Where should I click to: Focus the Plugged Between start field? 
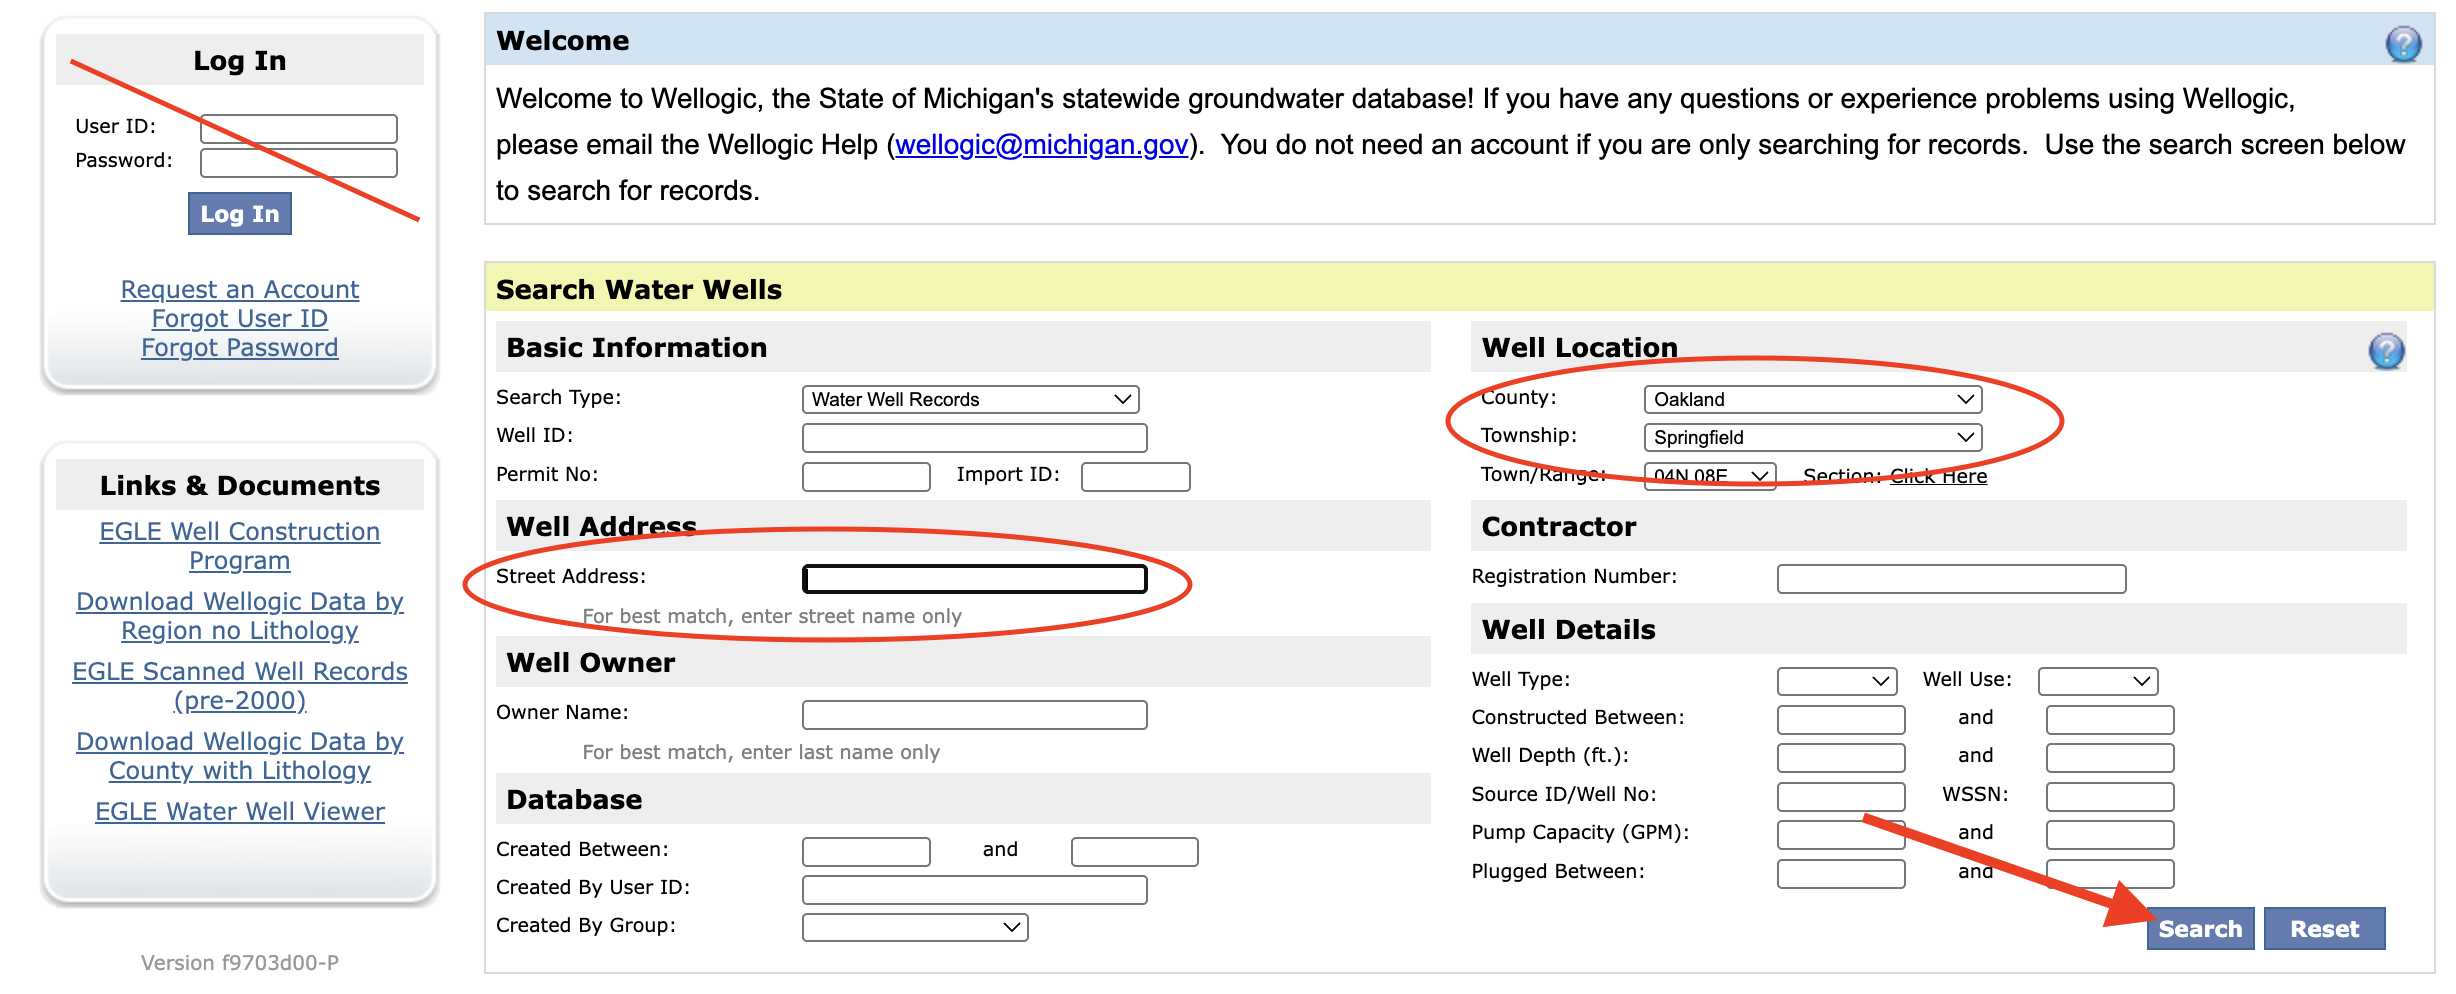[x=1841, y=874]
